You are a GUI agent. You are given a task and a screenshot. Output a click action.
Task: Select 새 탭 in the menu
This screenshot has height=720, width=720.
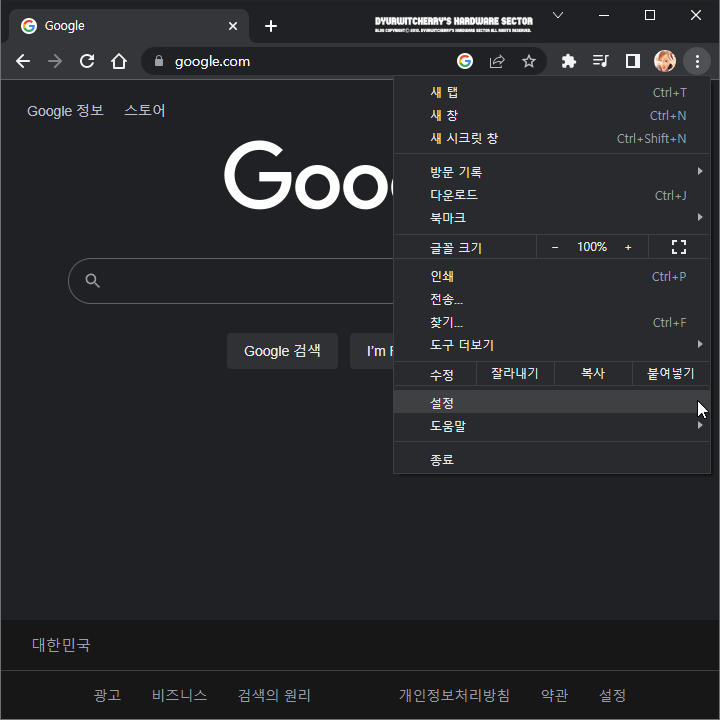552,92
